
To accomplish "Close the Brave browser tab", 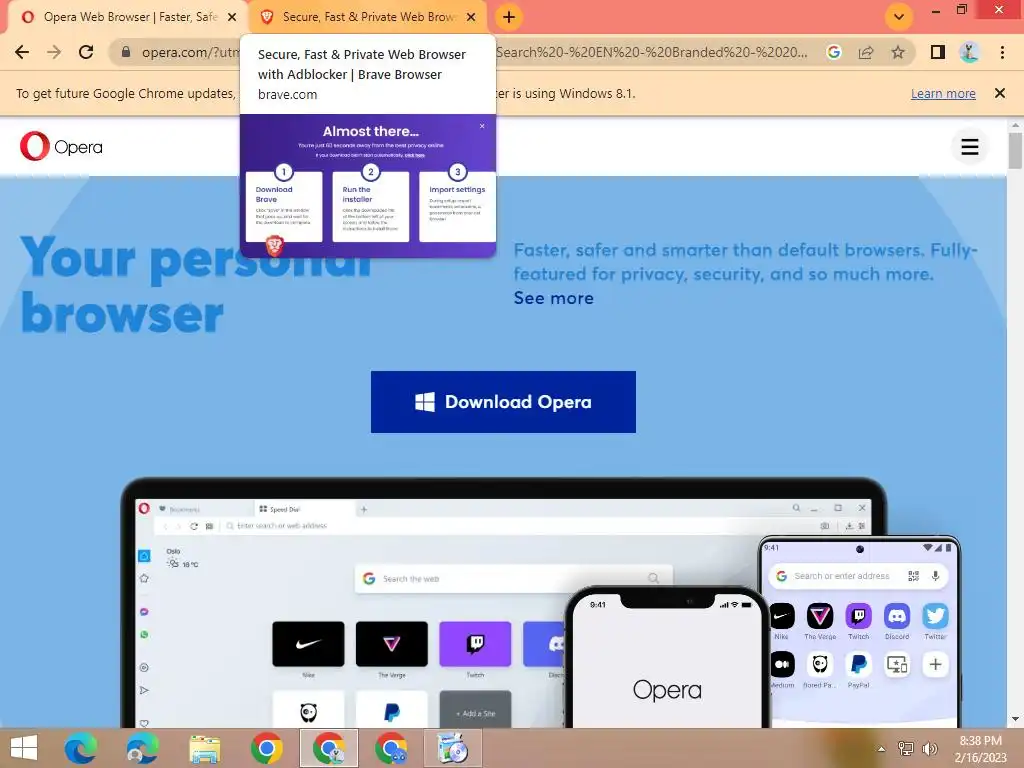I will [x=471, y=17].
